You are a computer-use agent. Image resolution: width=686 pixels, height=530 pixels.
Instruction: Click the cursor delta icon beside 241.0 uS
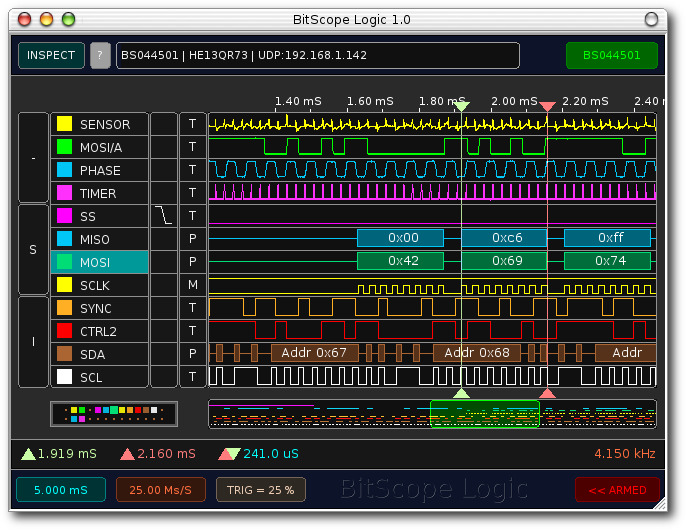click(229, 454)
